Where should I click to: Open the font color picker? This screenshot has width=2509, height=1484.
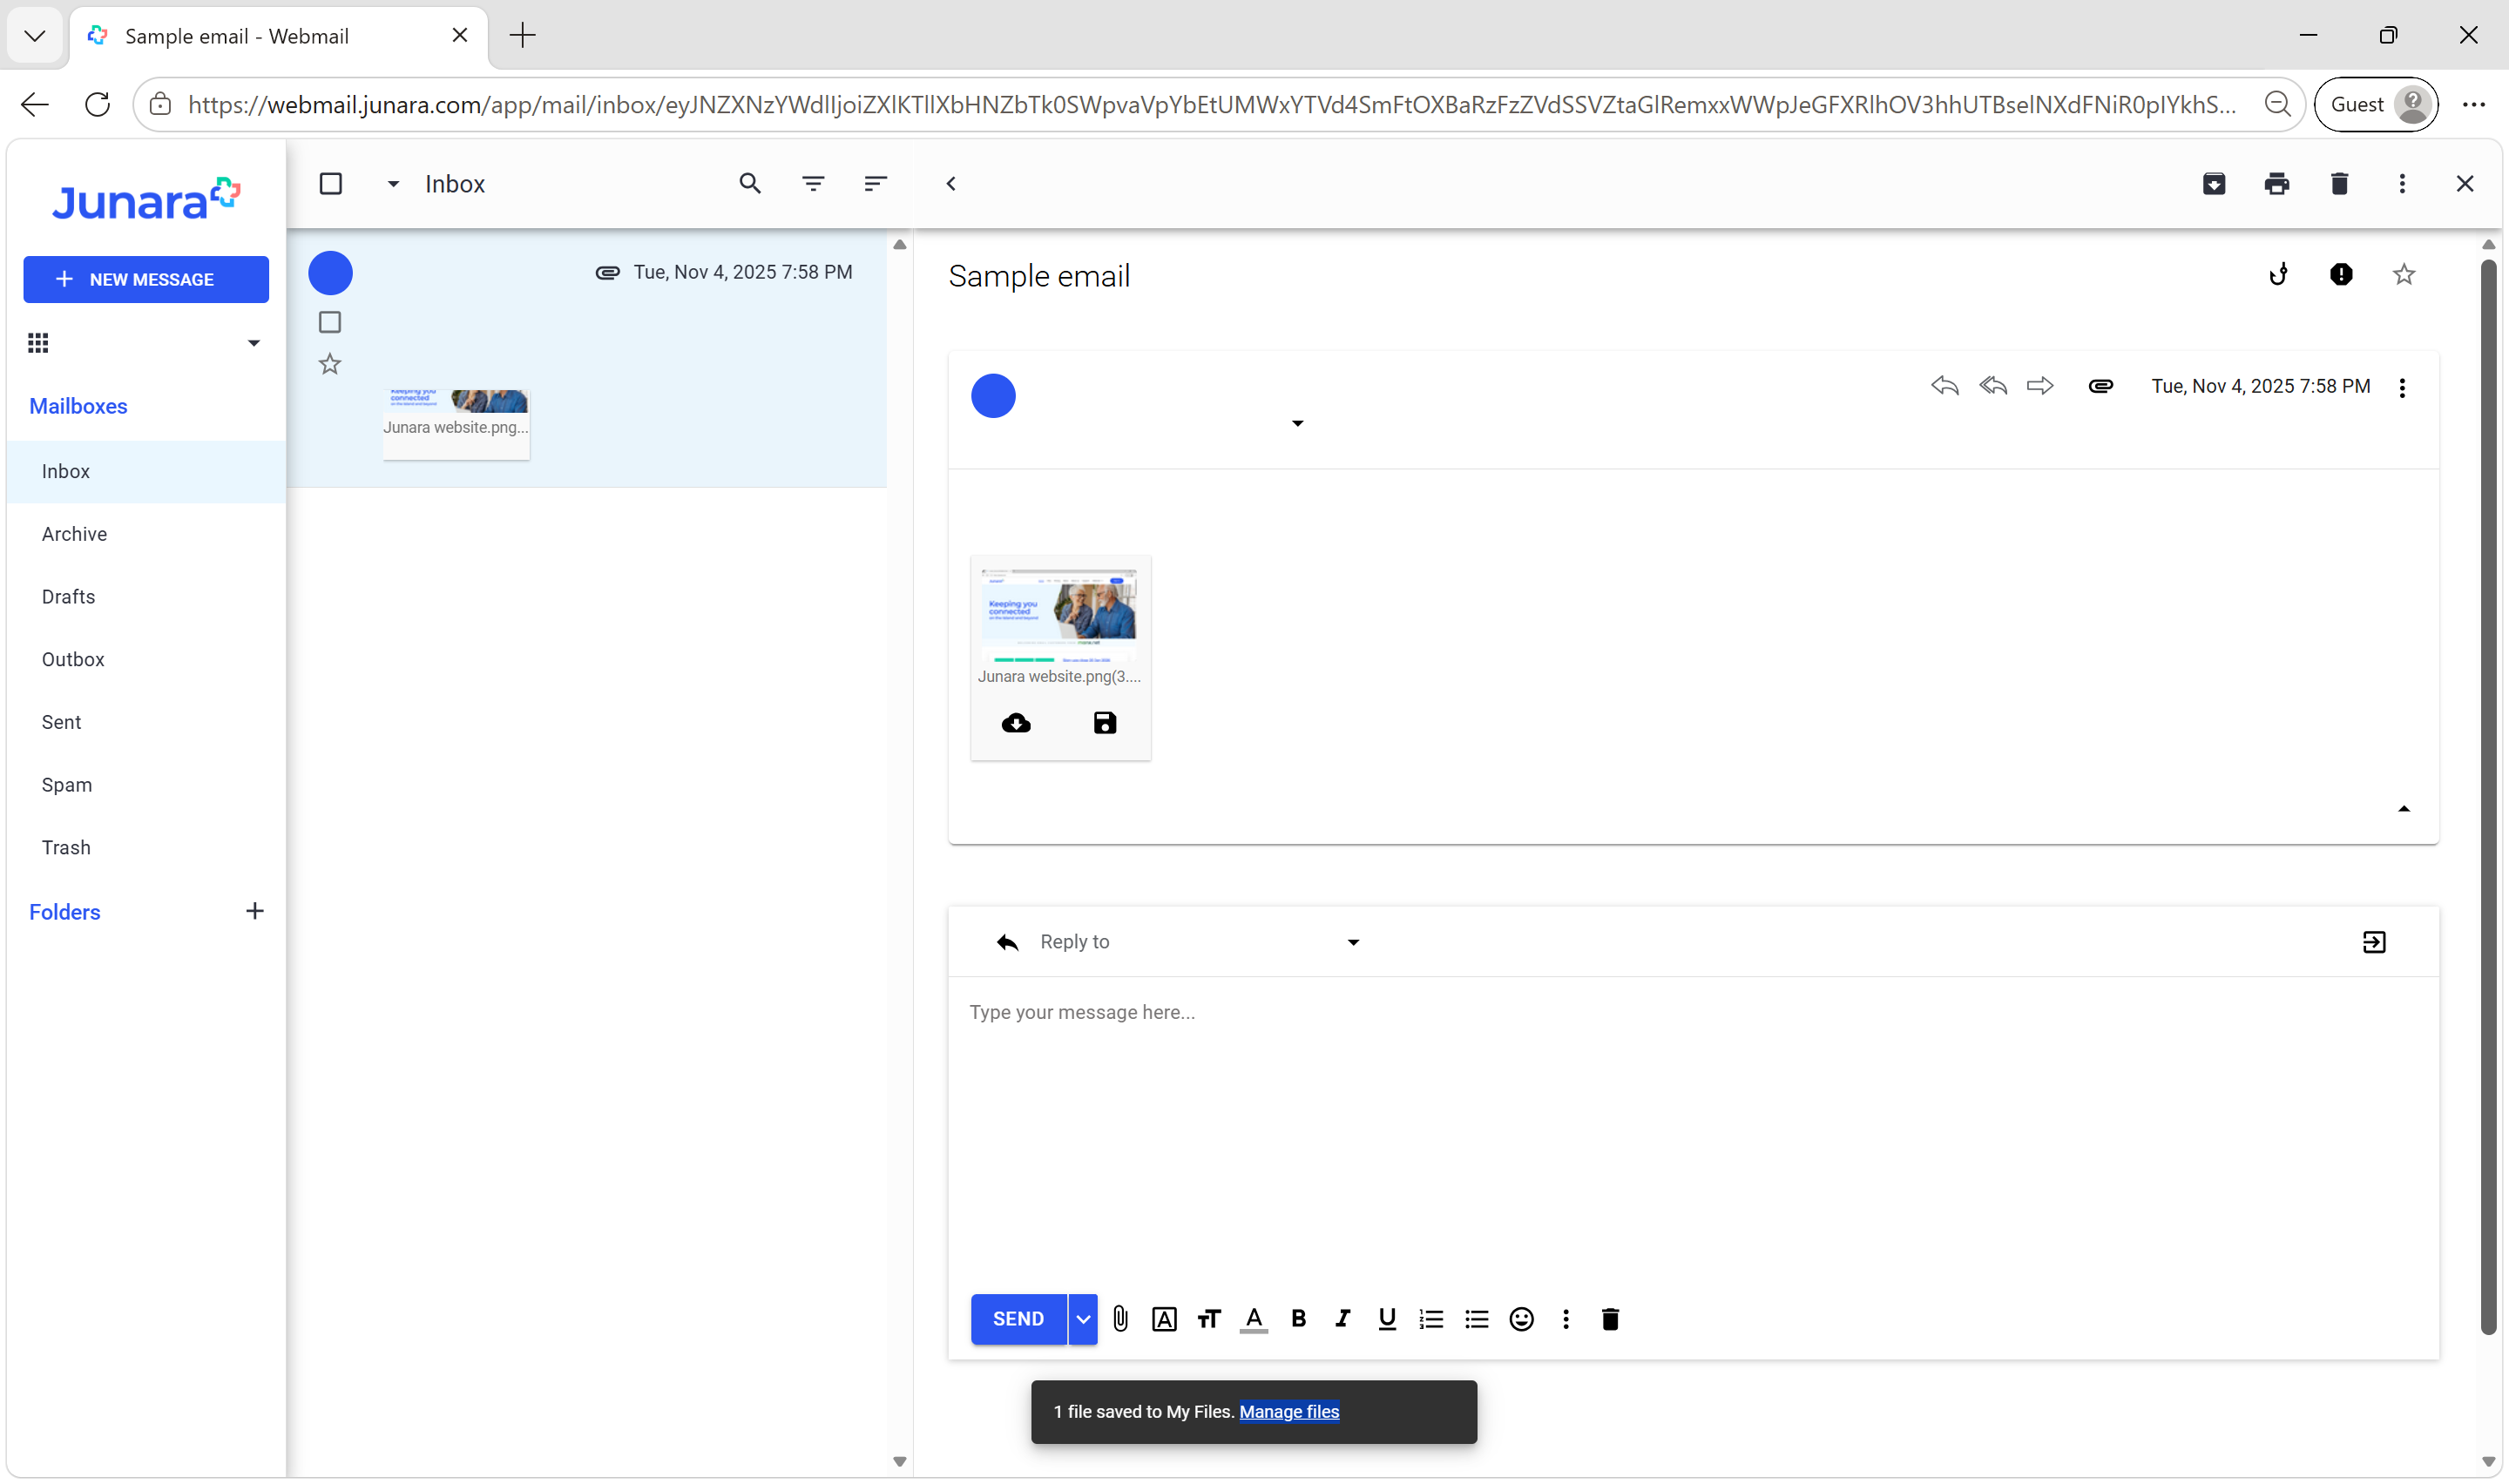tap(1254, 1320)
